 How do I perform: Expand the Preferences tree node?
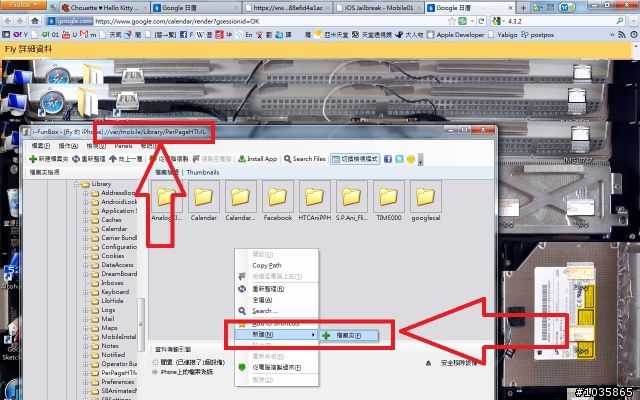(86, 382)
